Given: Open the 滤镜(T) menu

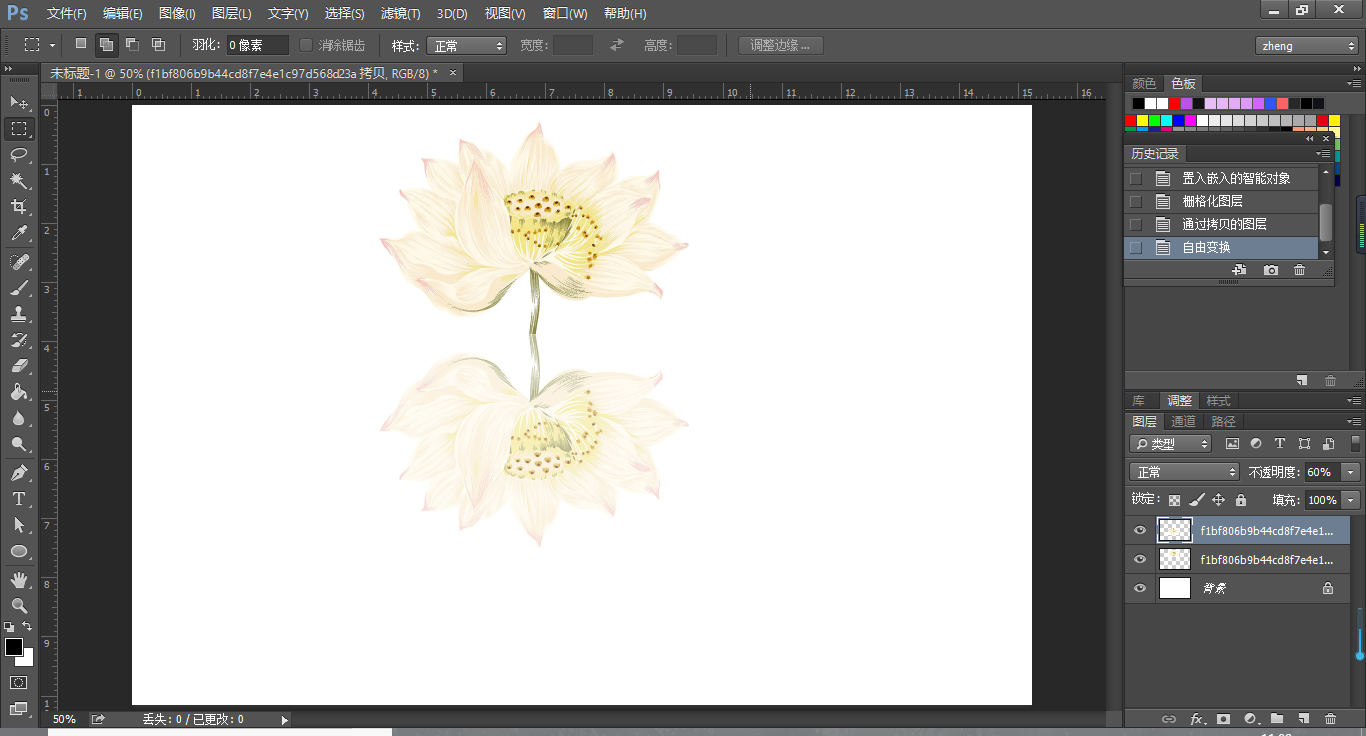Looking at the screenshot, I should pyautogui.click(x=400, y=14).
